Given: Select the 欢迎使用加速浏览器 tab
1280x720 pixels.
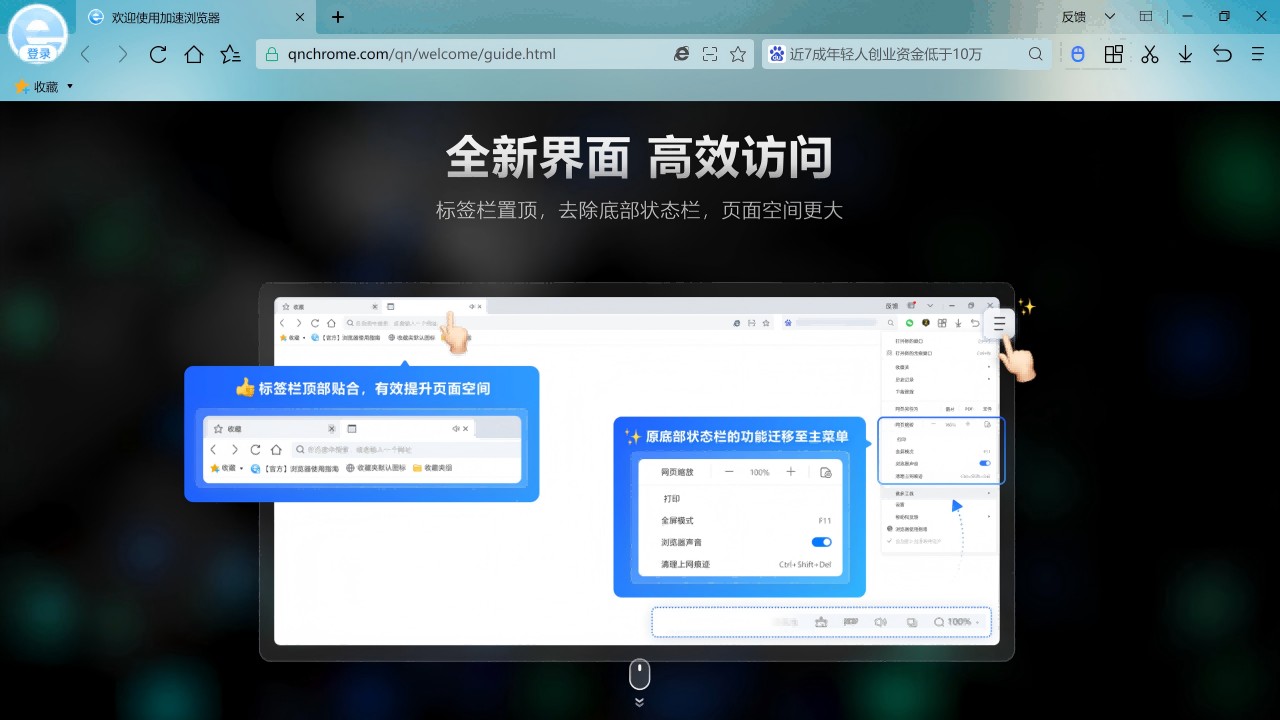Looking at the screenshot, I should 195,17.
